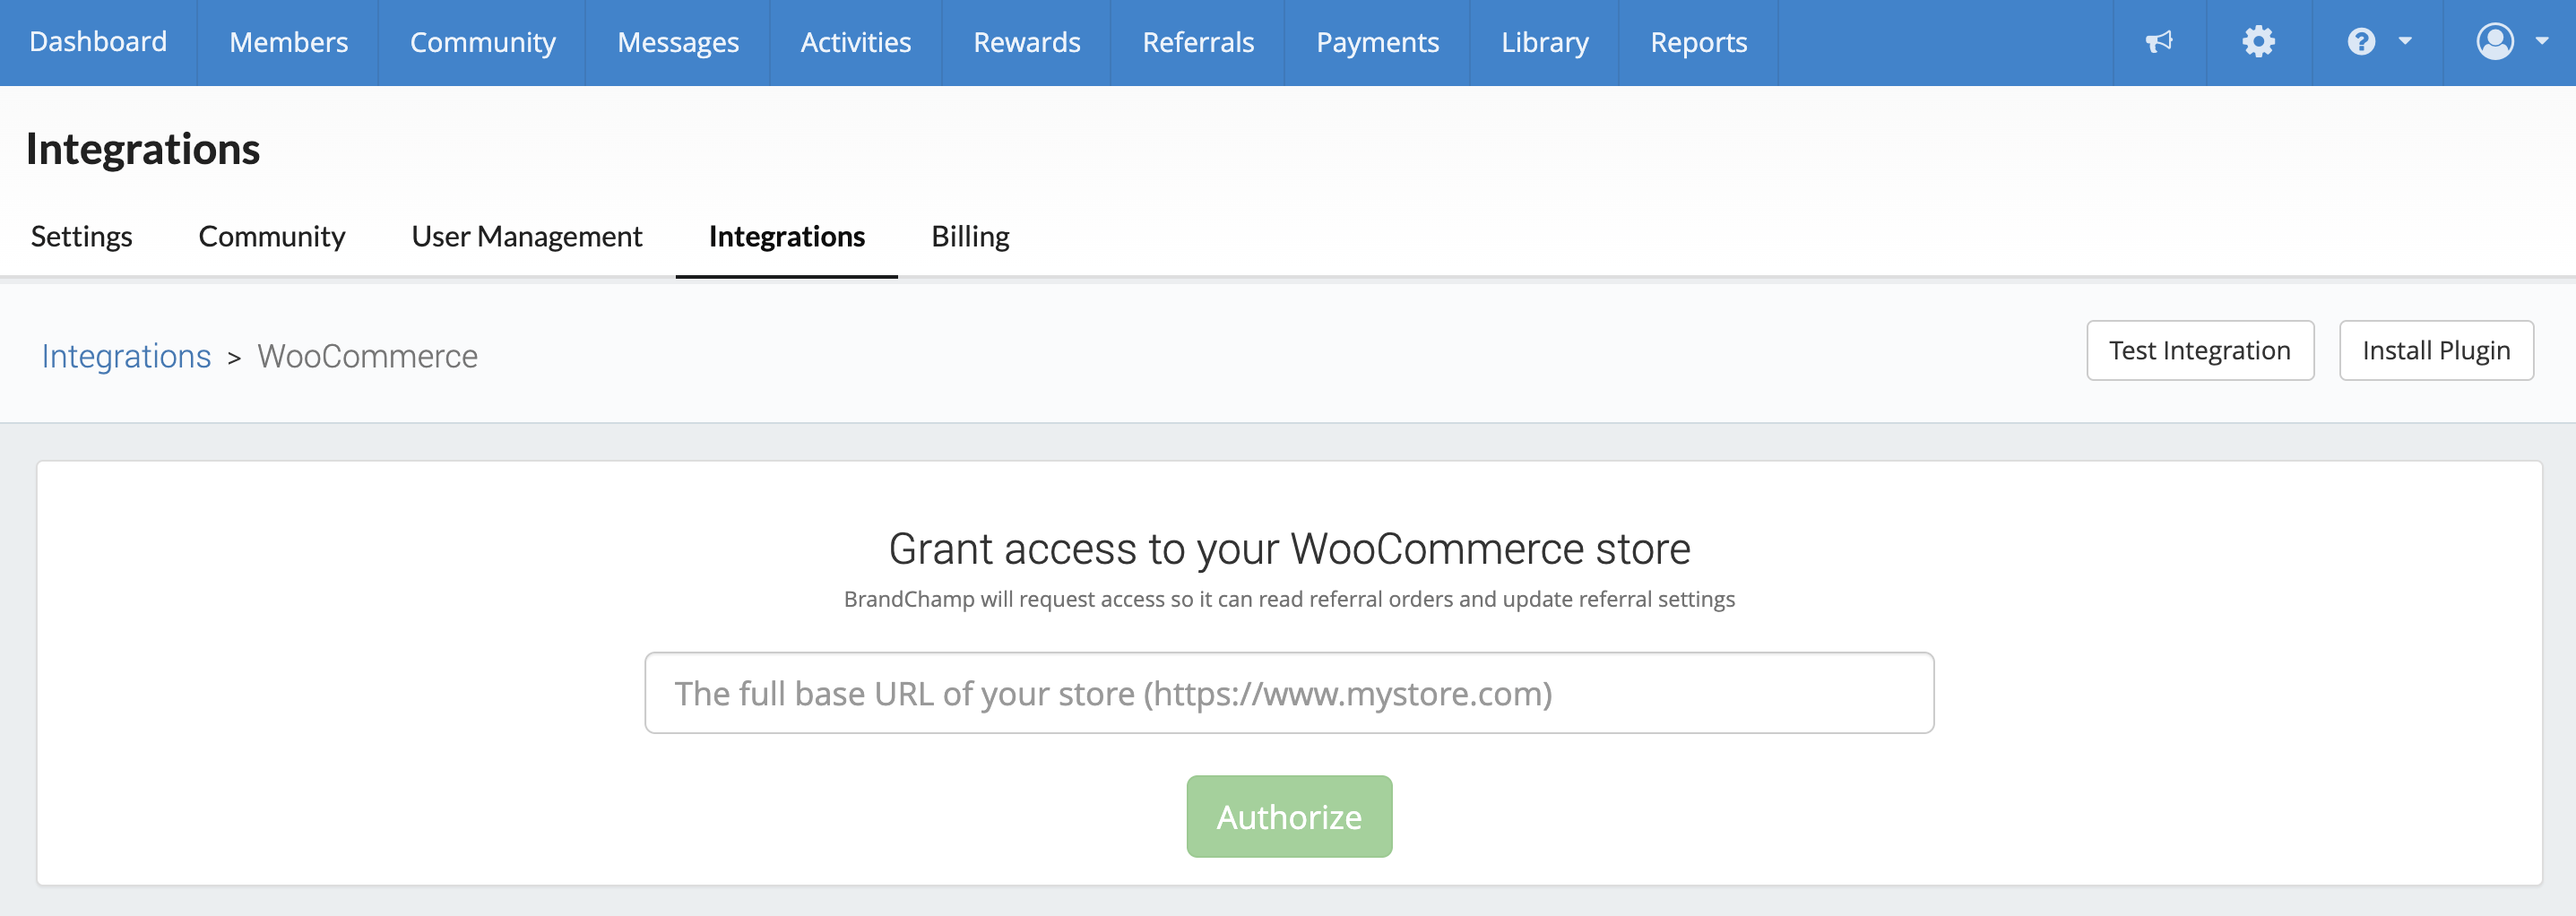This screenshot has height=916, width=2576.
Task: Select the Integrations tab
Action: coord(786,236)
